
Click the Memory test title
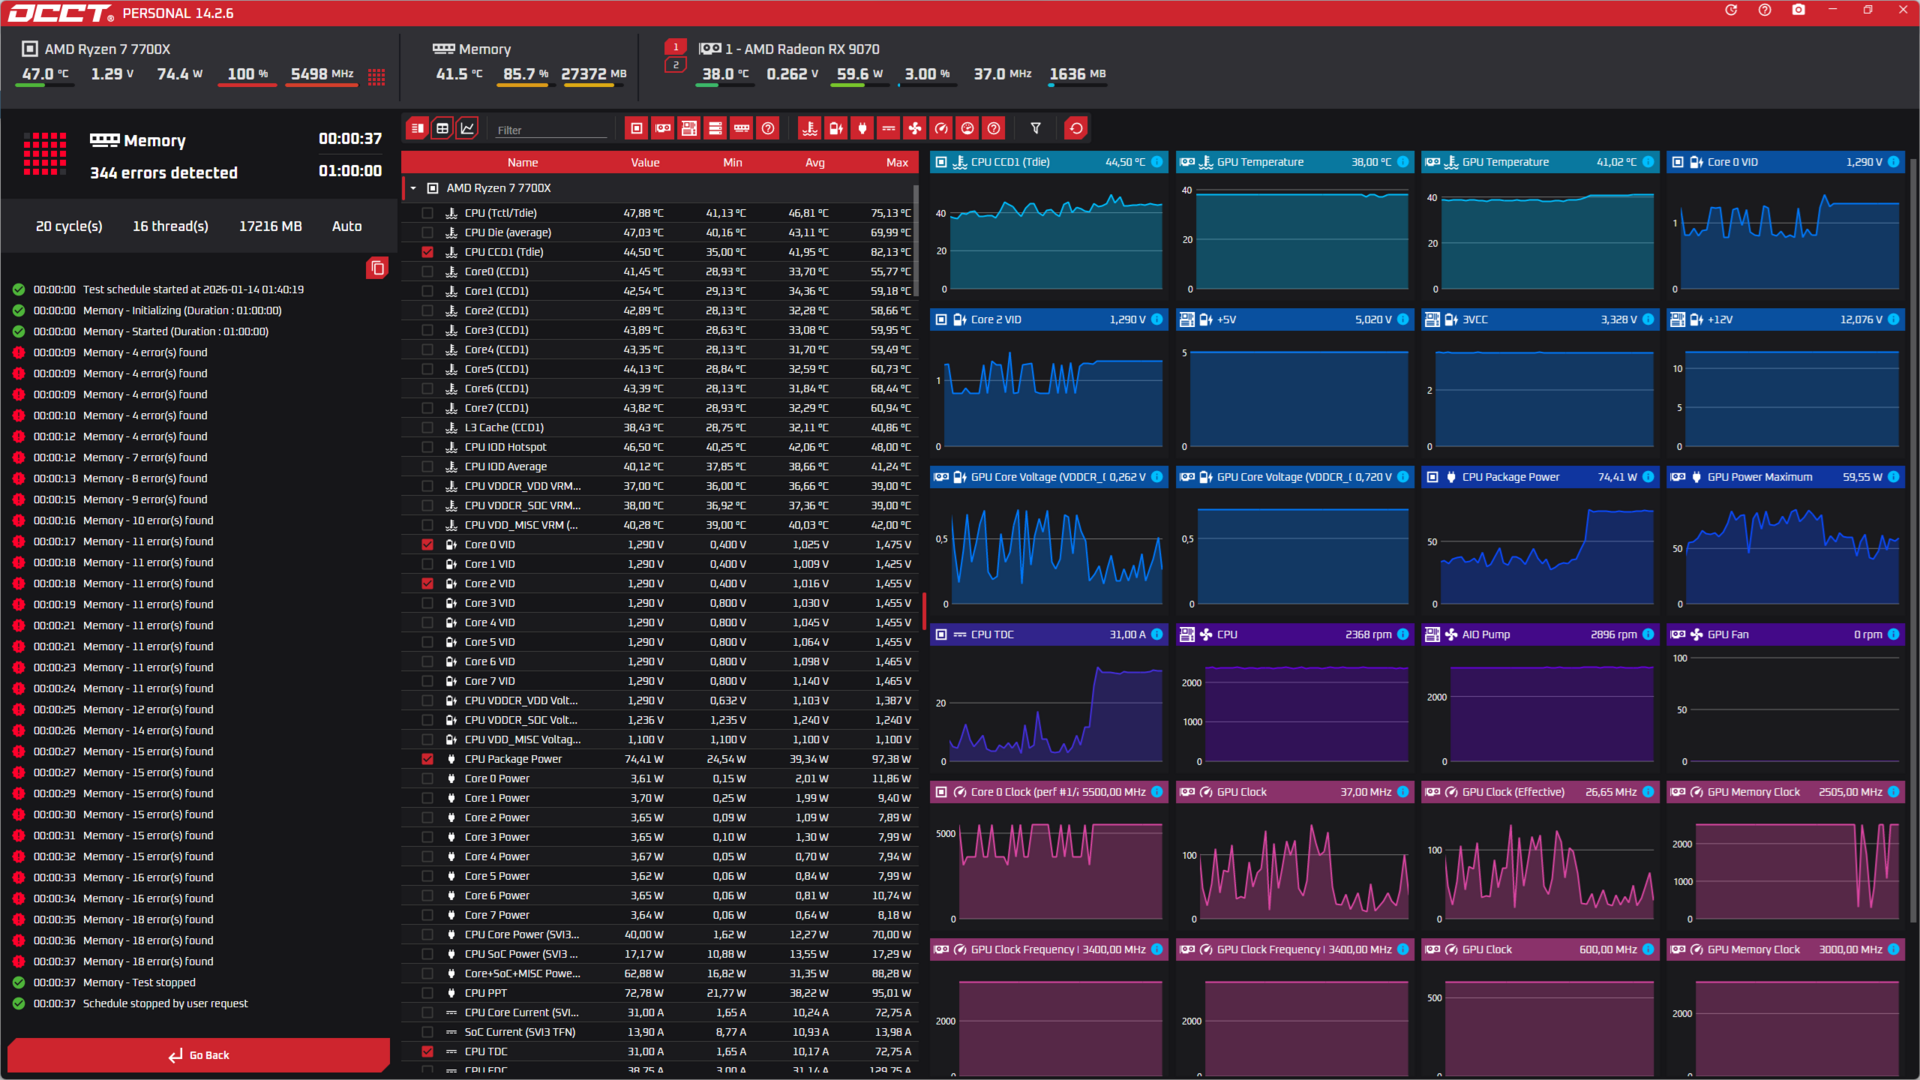coord(154,142)
